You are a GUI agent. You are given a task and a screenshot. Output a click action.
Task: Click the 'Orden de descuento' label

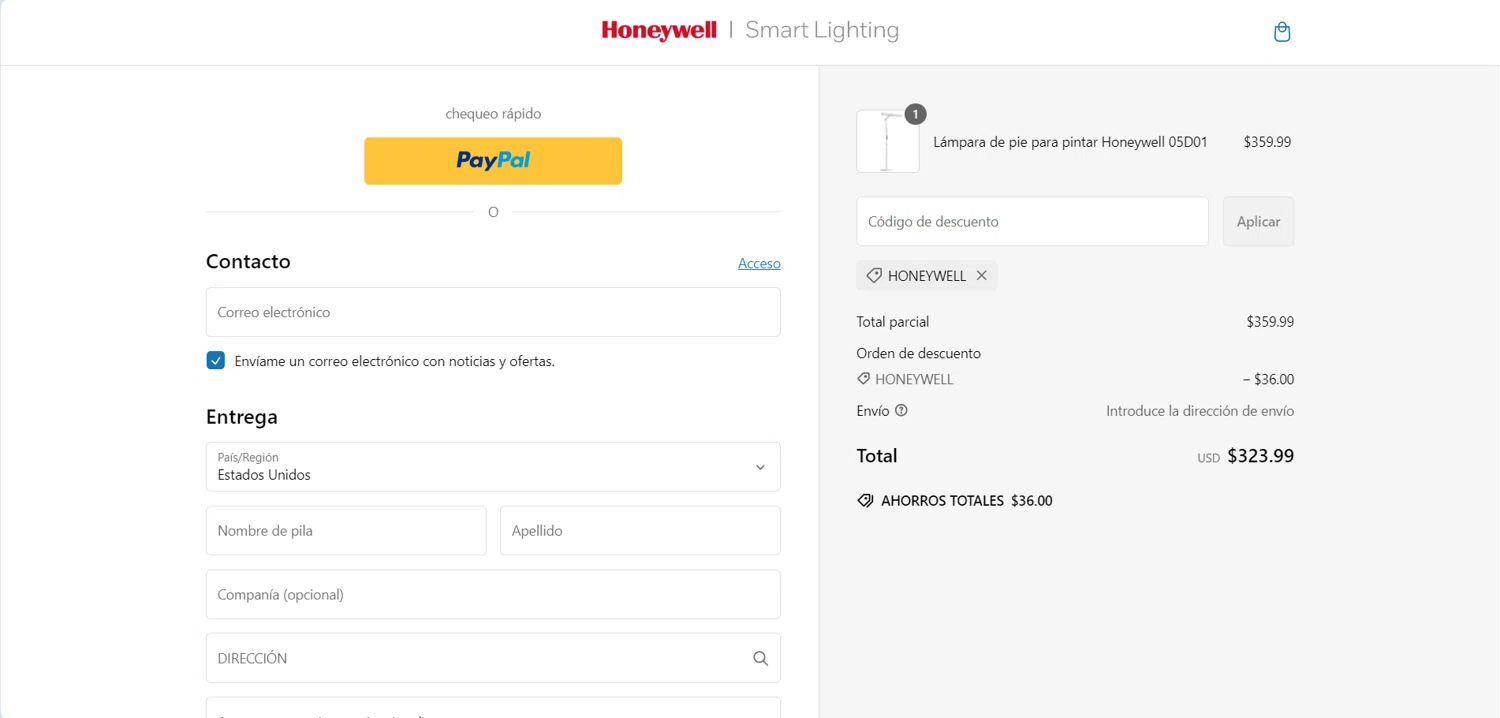919,354
